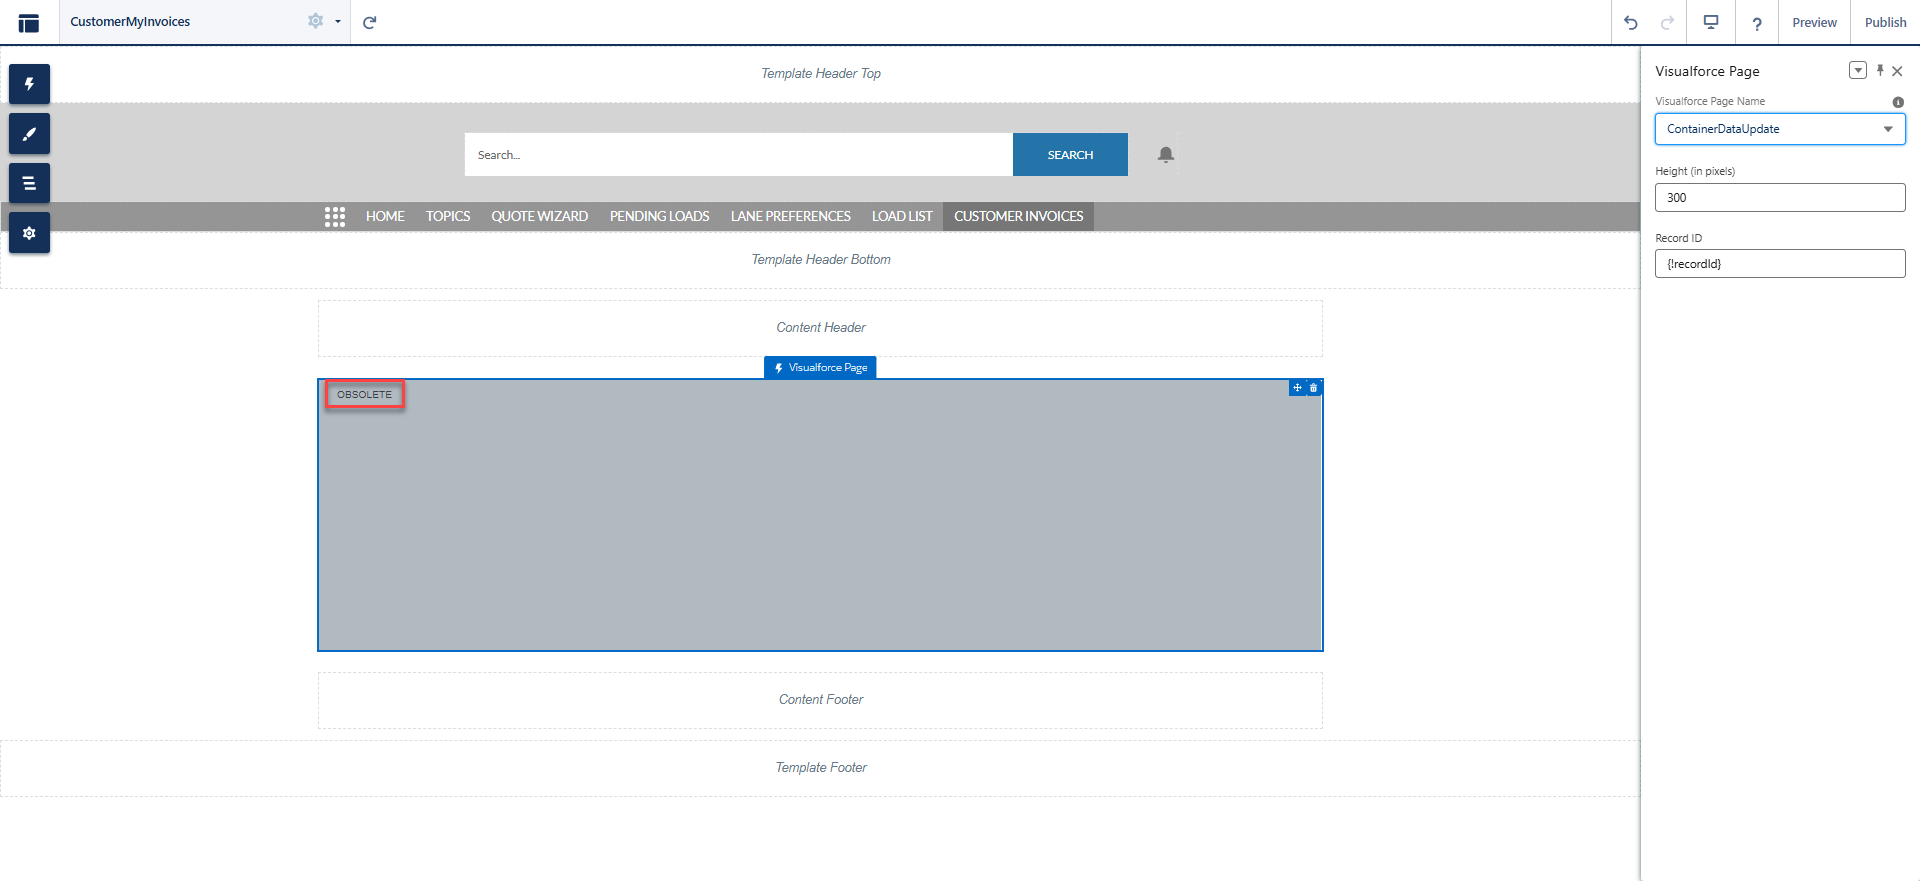Open the LOAD LIST navigation tab

coord(902,217)
